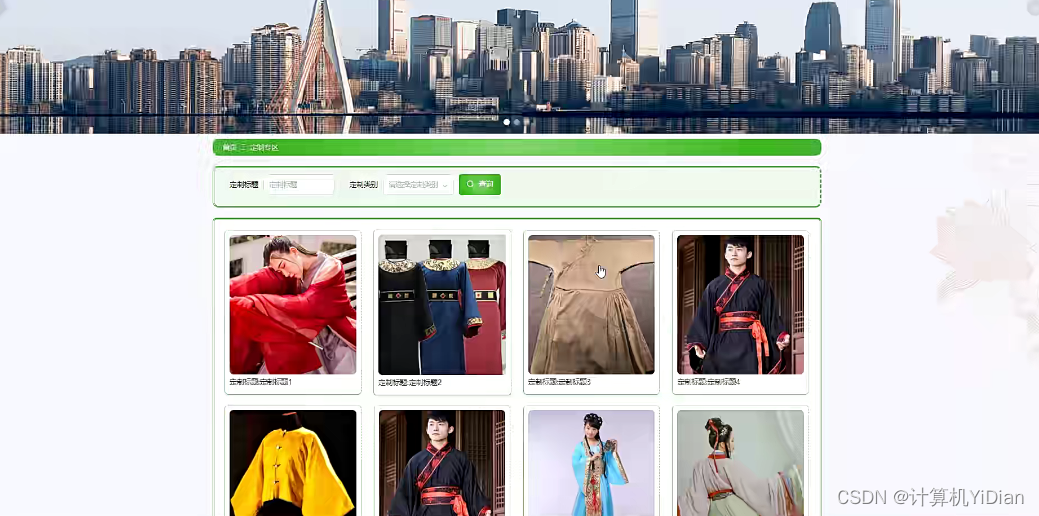Click the caption 定制标题:定制标题2

pos(410,382)
